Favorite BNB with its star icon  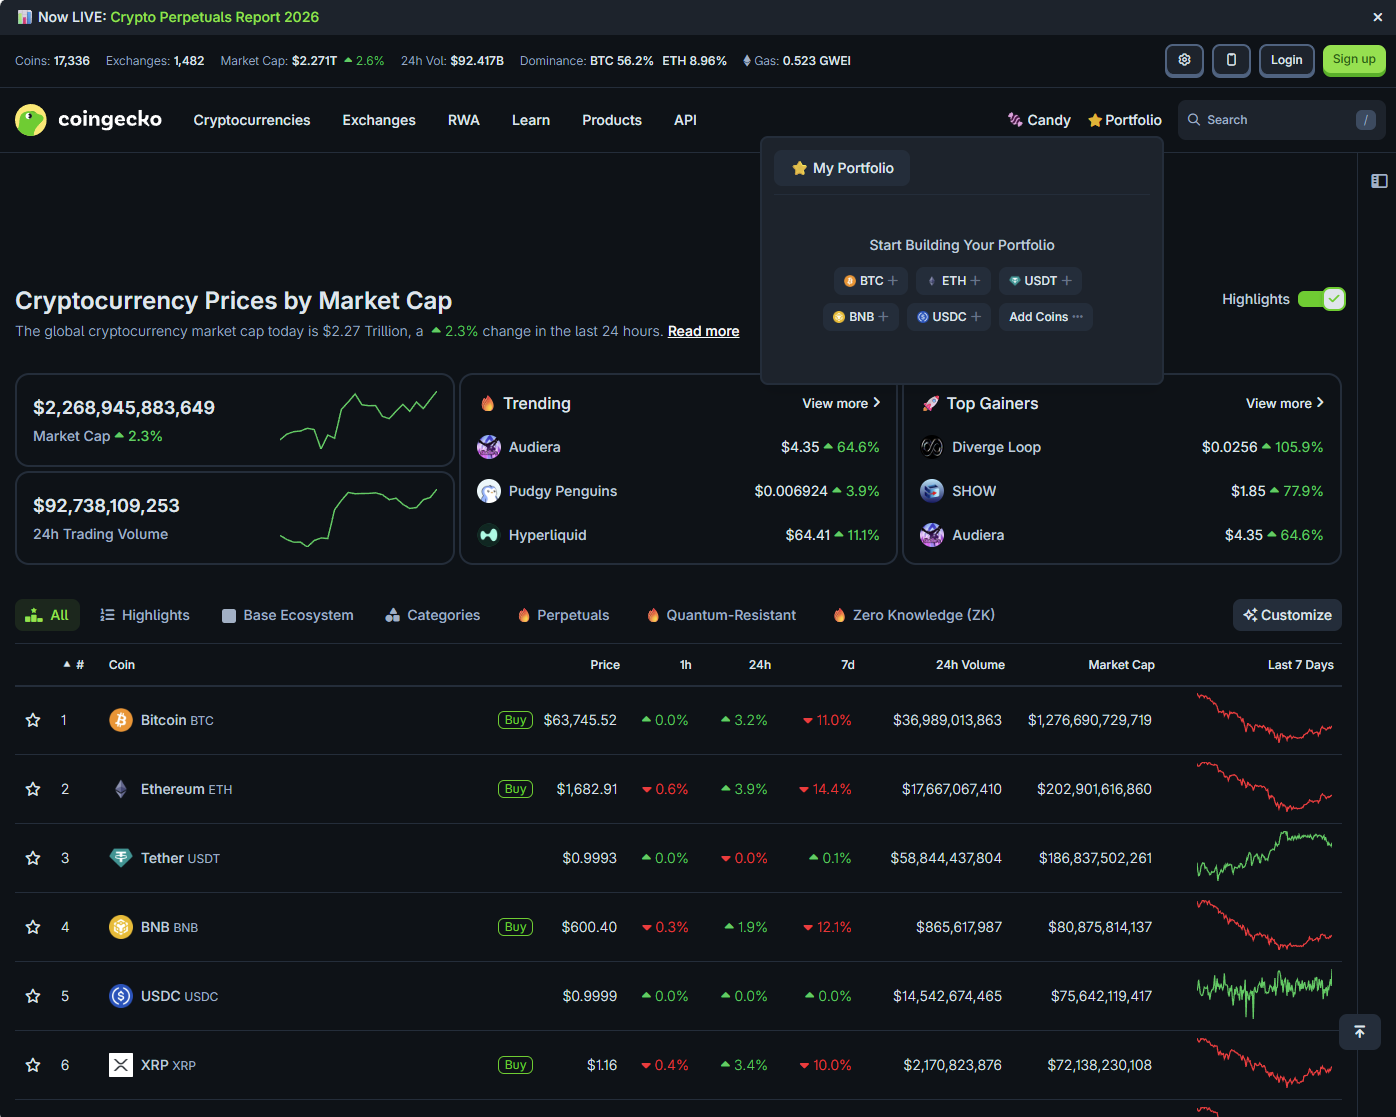[33, 927]
